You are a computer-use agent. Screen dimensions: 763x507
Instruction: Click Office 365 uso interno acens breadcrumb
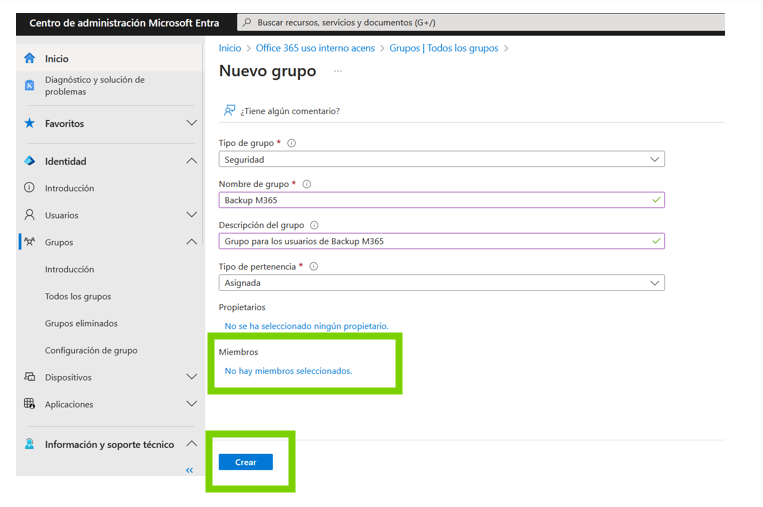[315, 48]
